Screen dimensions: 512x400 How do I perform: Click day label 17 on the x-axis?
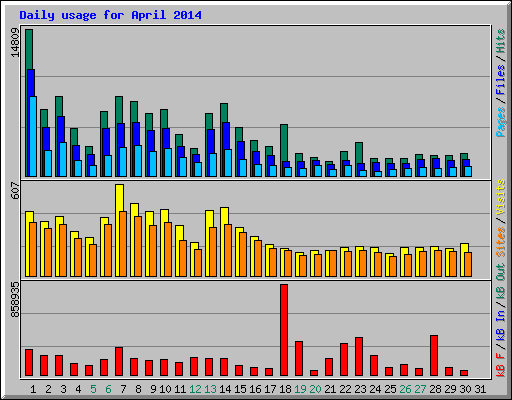(x=270, y=389)
